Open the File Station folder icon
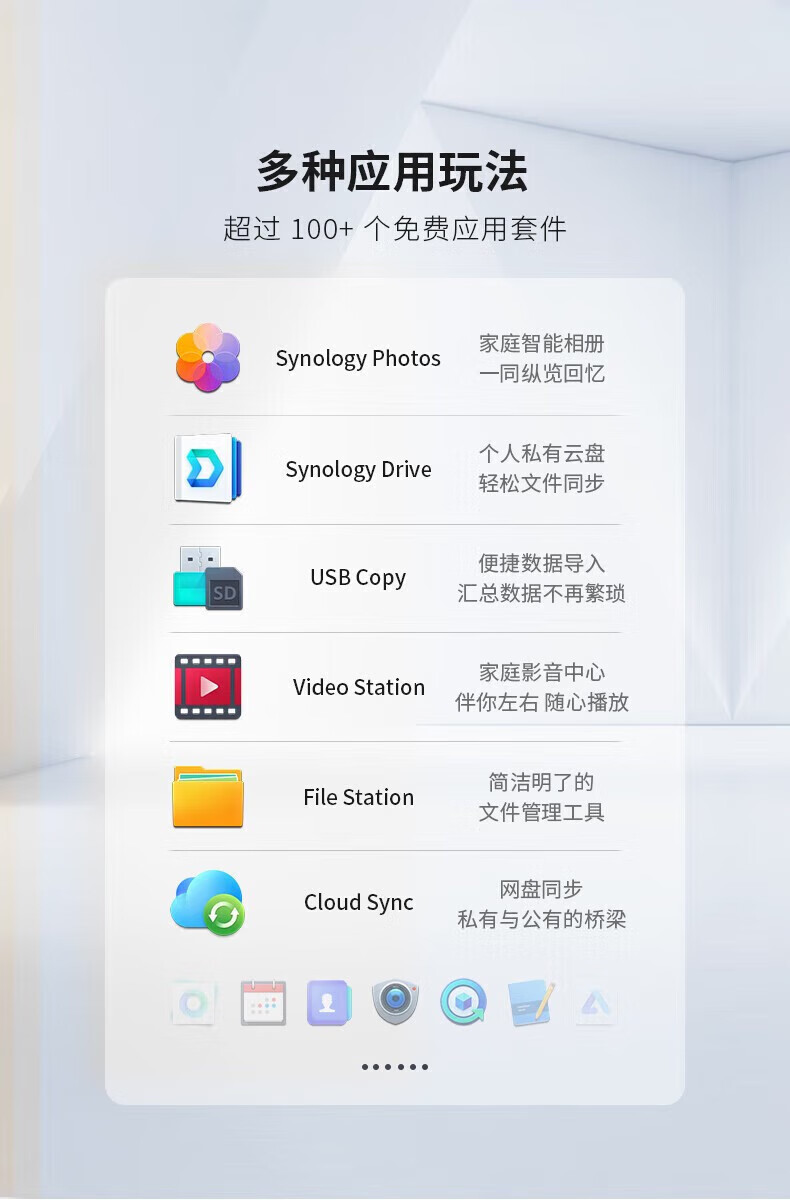Image resolution: width=790 pixels, height=1200 pixels. click(x=208, y=796)
